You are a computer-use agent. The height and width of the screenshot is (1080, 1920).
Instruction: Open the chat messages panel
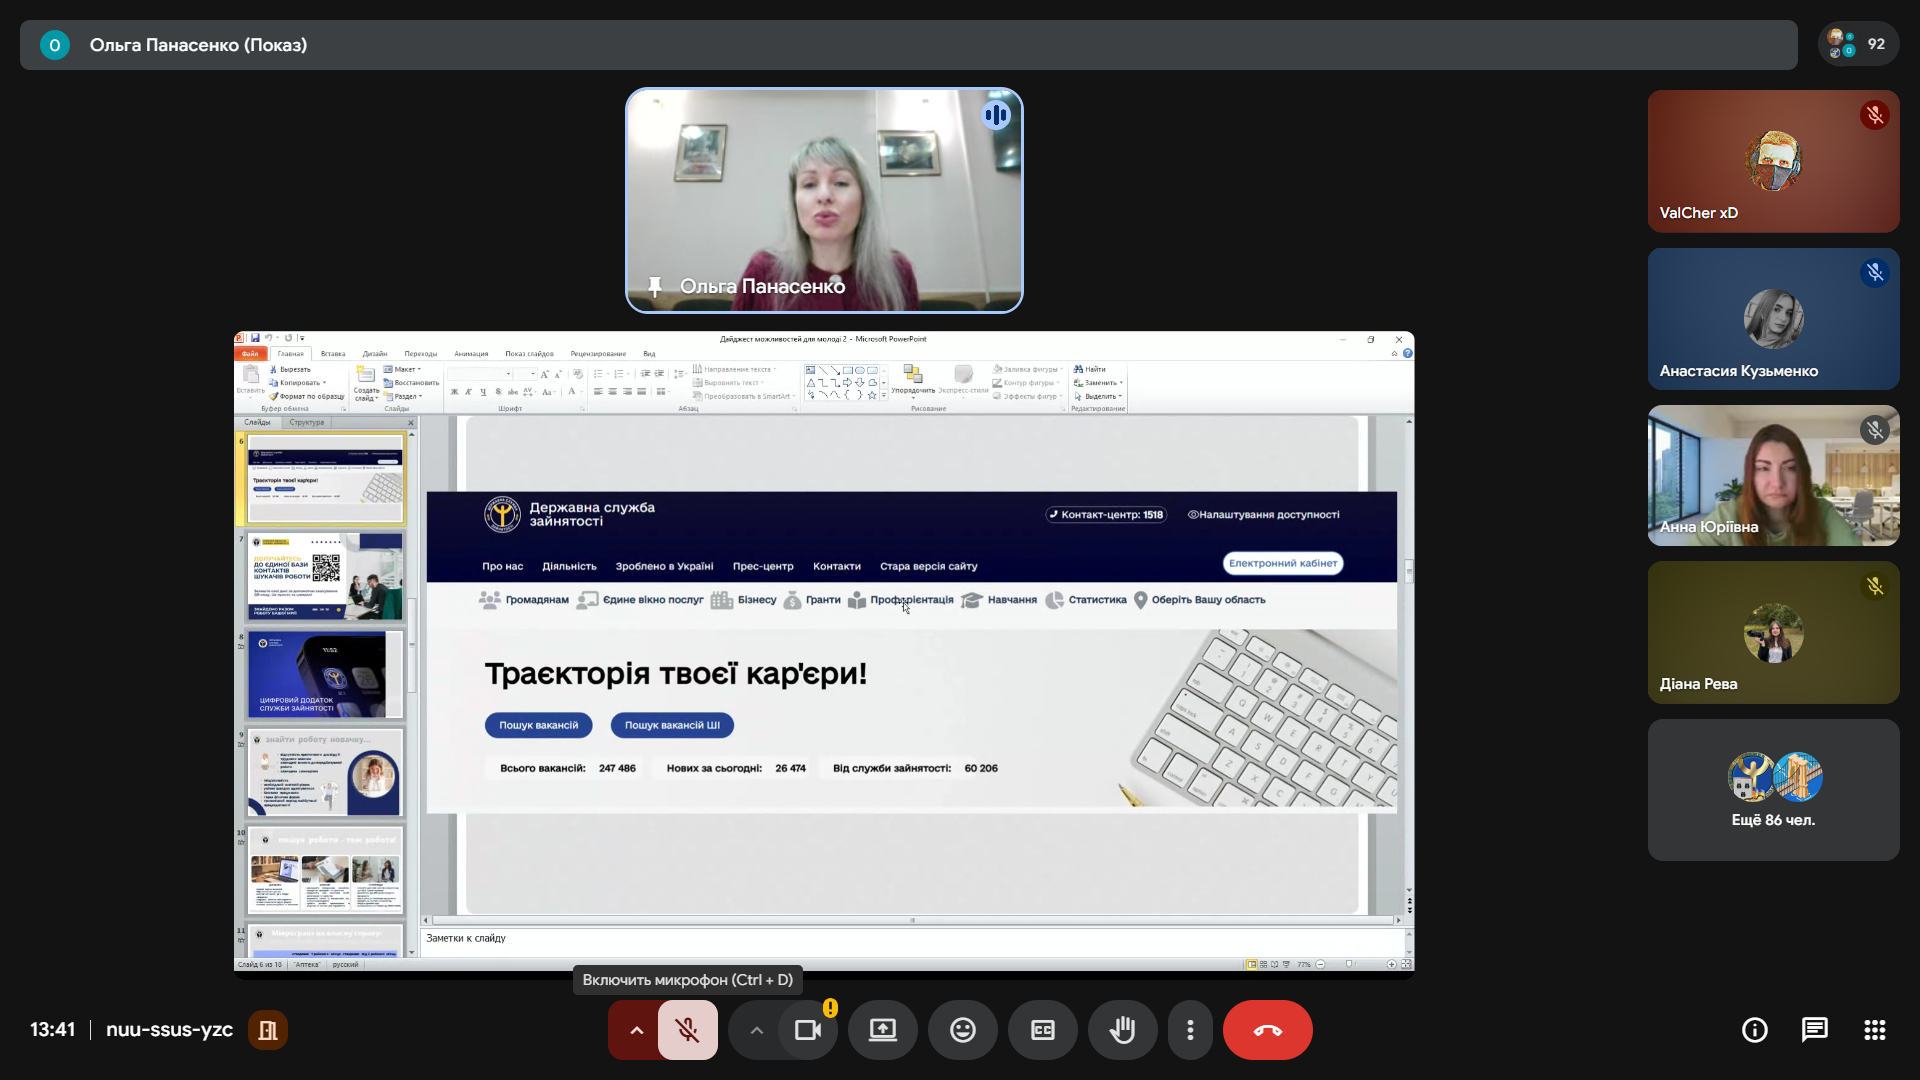1814,1030
